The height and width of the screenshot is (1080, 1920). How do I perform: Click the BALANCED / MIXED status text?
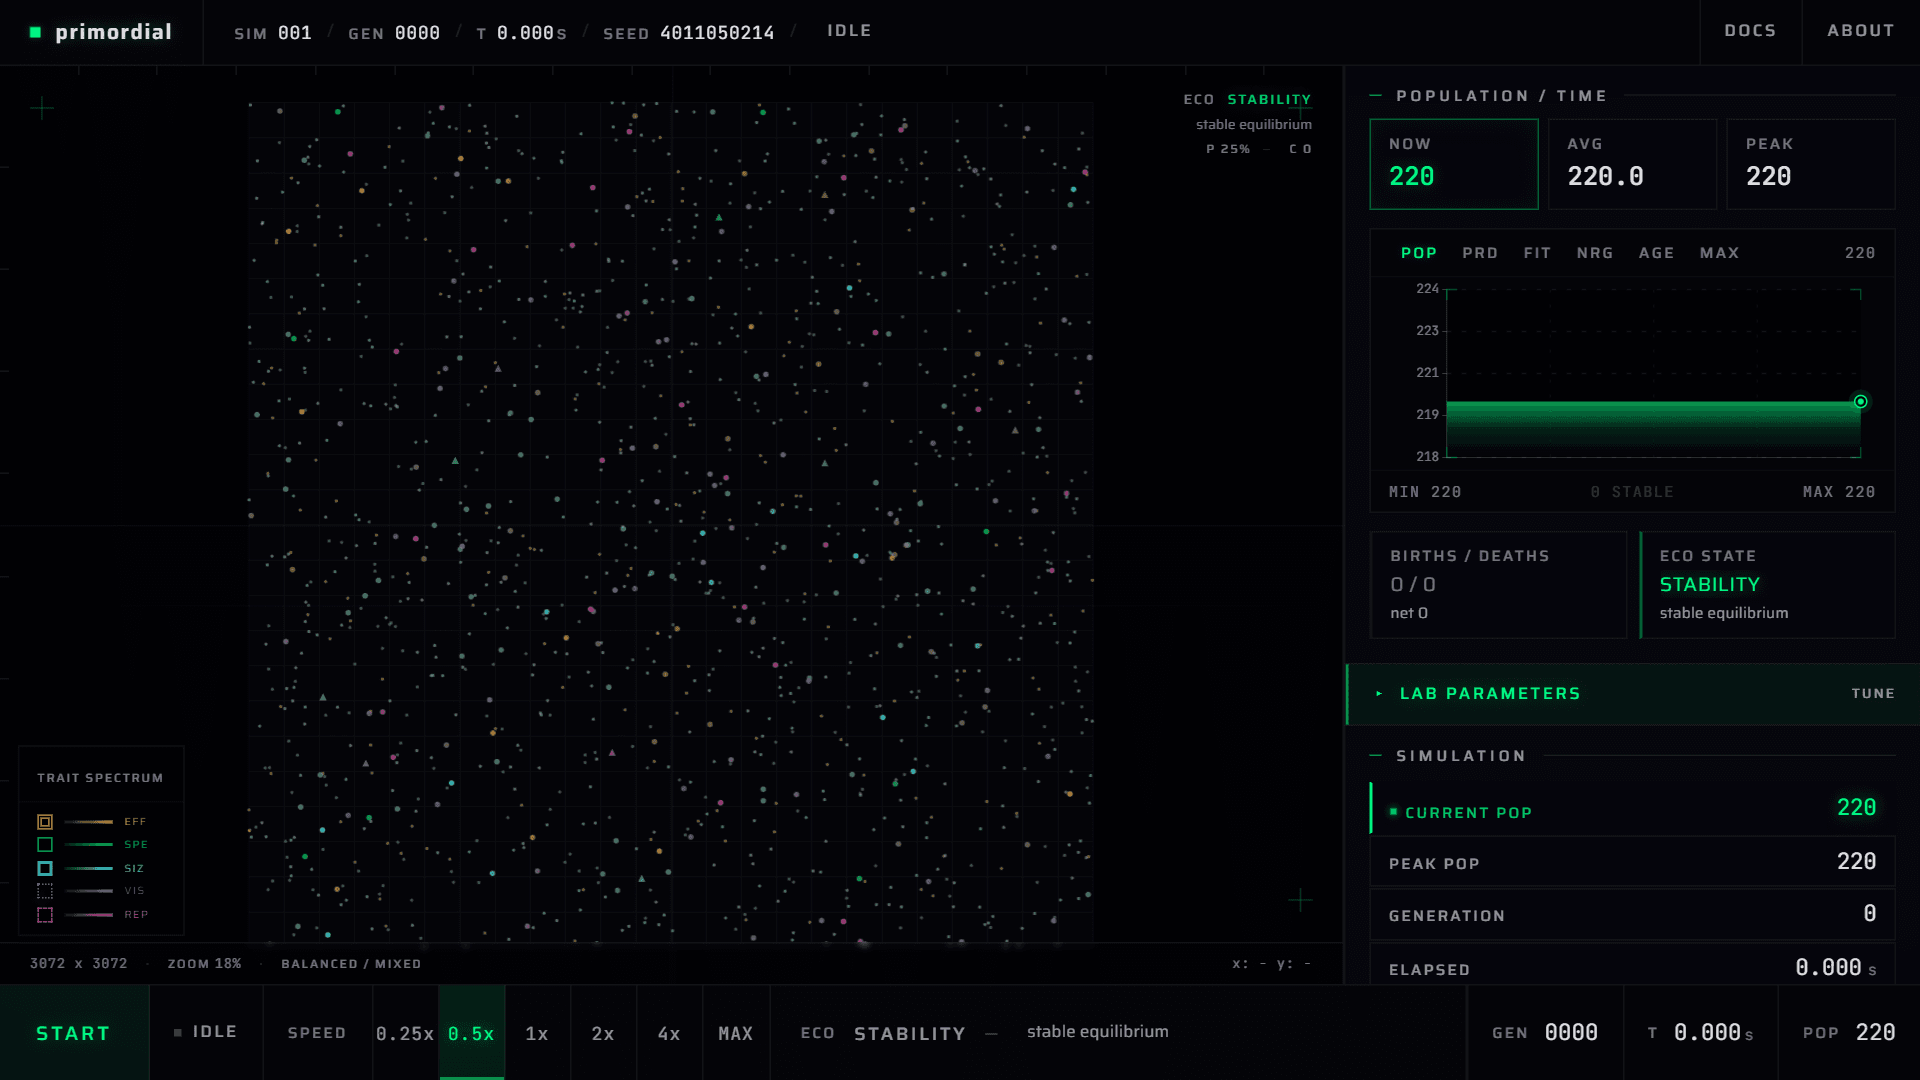tap(351, 964)
